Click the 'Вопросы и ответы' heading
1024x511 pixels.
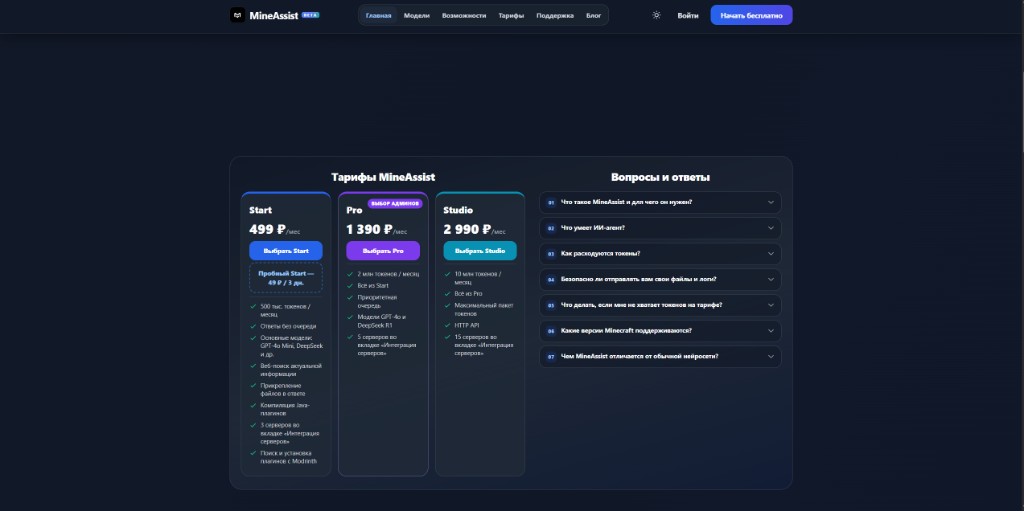pyautogui.click(x=660, y=177)
